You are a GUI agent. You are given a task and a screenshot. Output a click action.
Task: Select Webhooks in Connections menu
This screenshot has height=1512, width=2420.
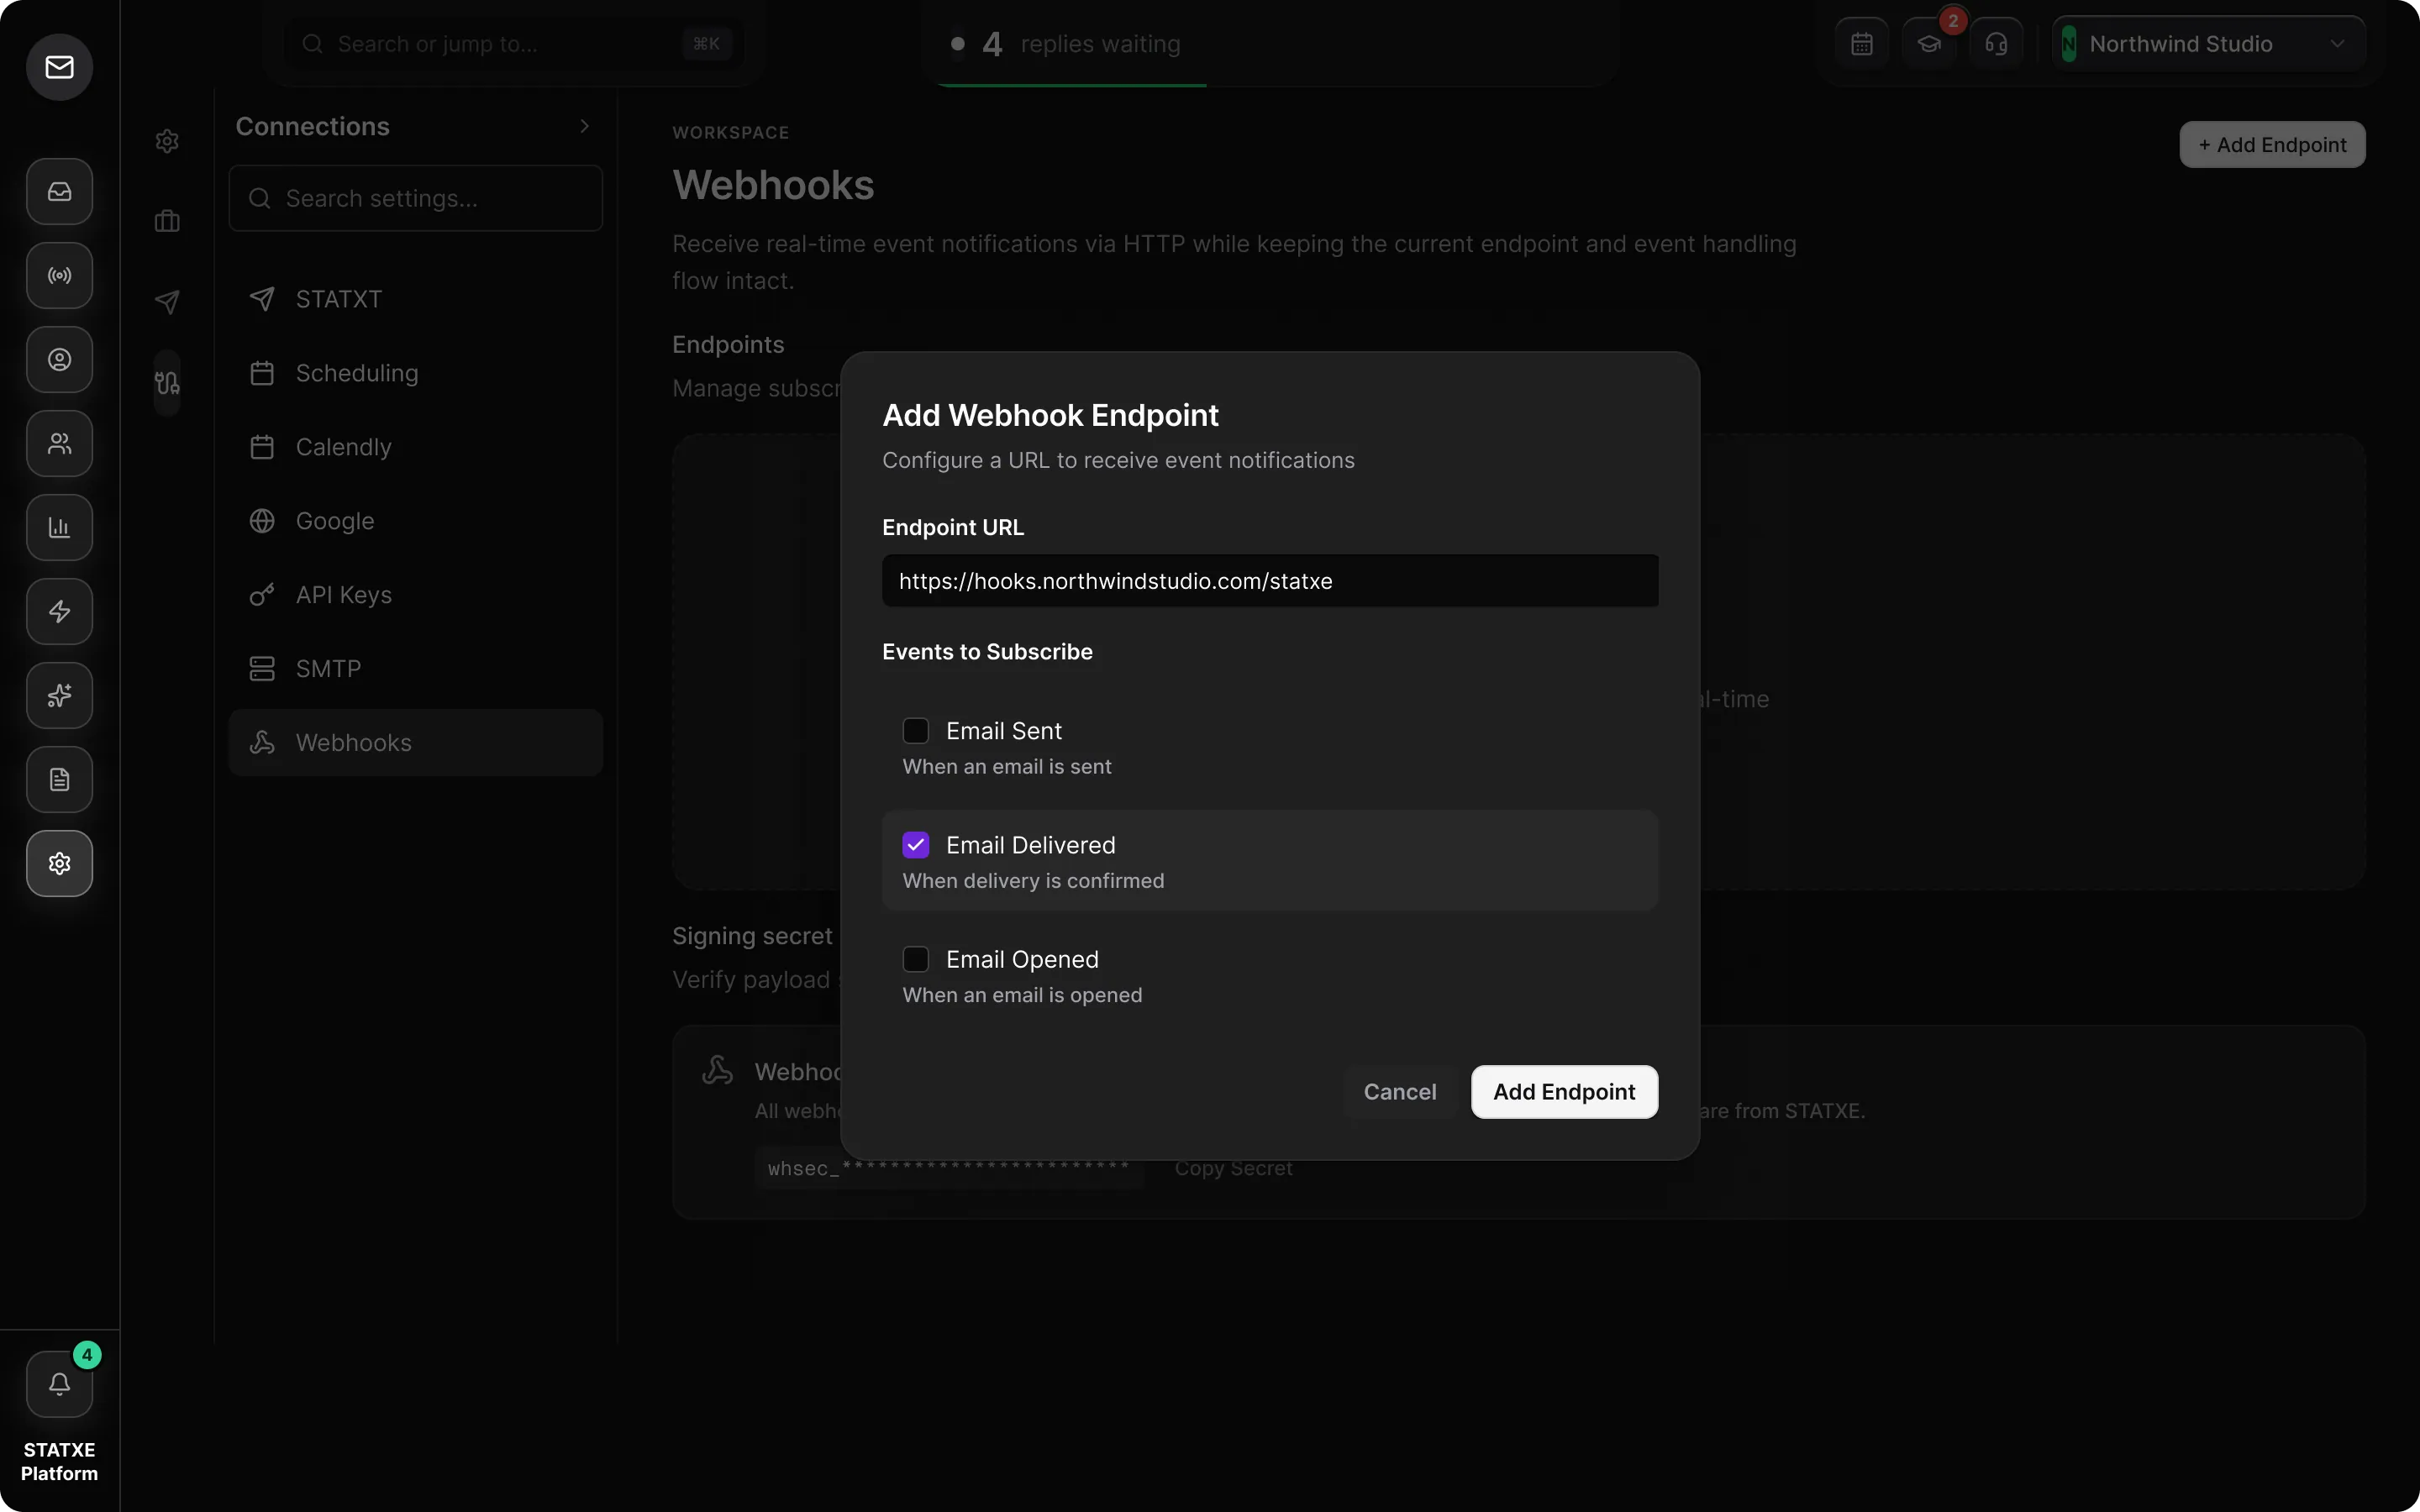coord(416,743)
